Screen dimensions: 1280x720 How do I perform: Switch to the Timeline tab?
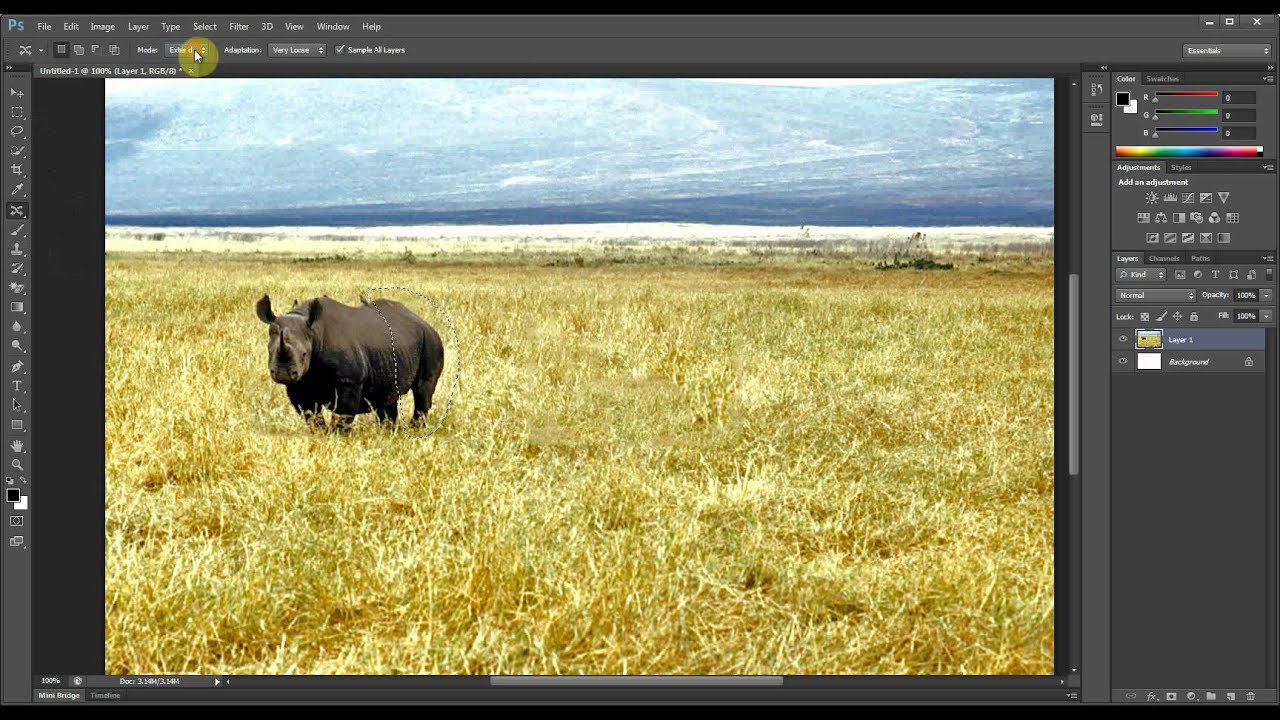click(105, 696)
